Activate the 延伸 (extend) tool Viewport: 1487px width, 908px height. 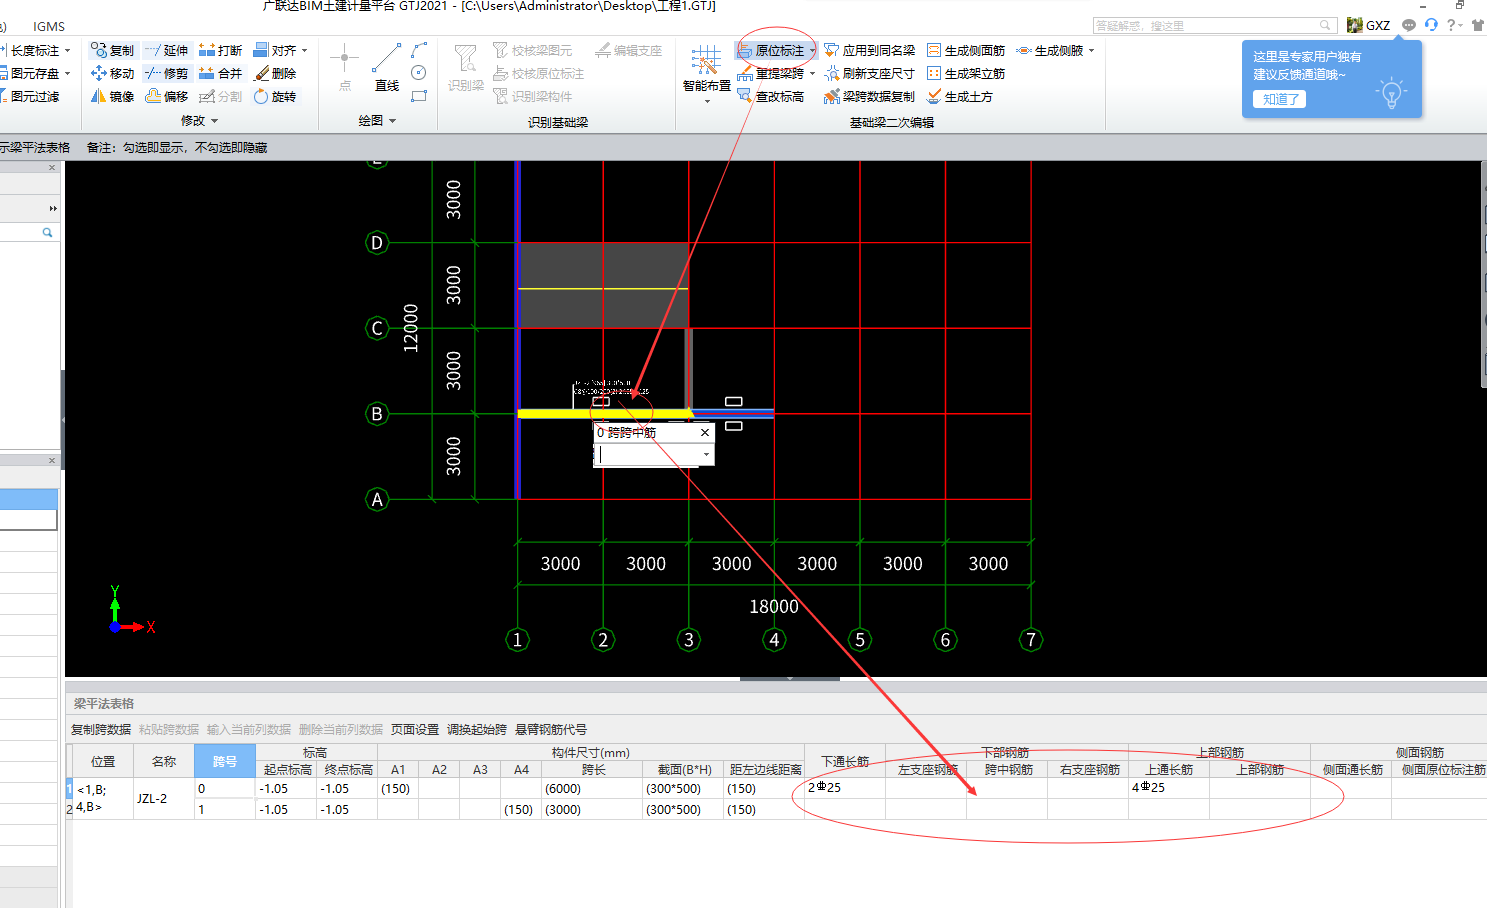coord(166,50)
